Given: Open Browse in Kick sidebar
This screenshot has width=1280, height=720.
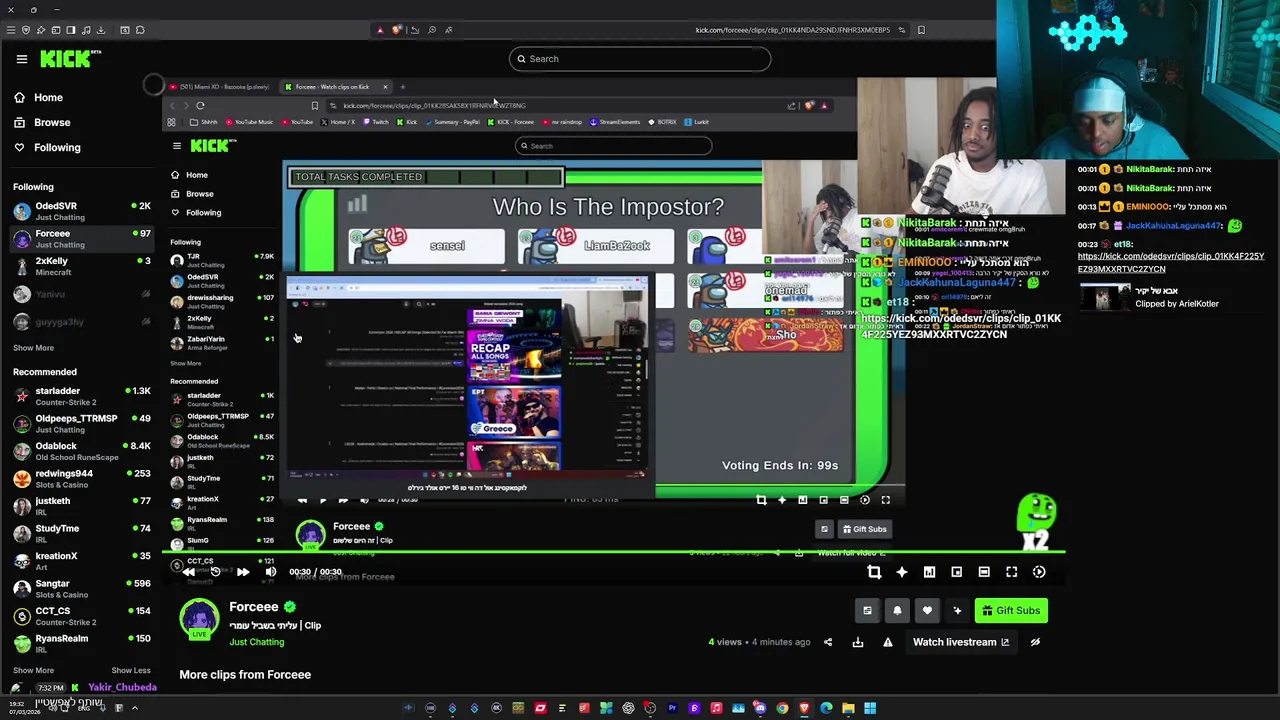Looking at the screenshot, I should (52, 123).
